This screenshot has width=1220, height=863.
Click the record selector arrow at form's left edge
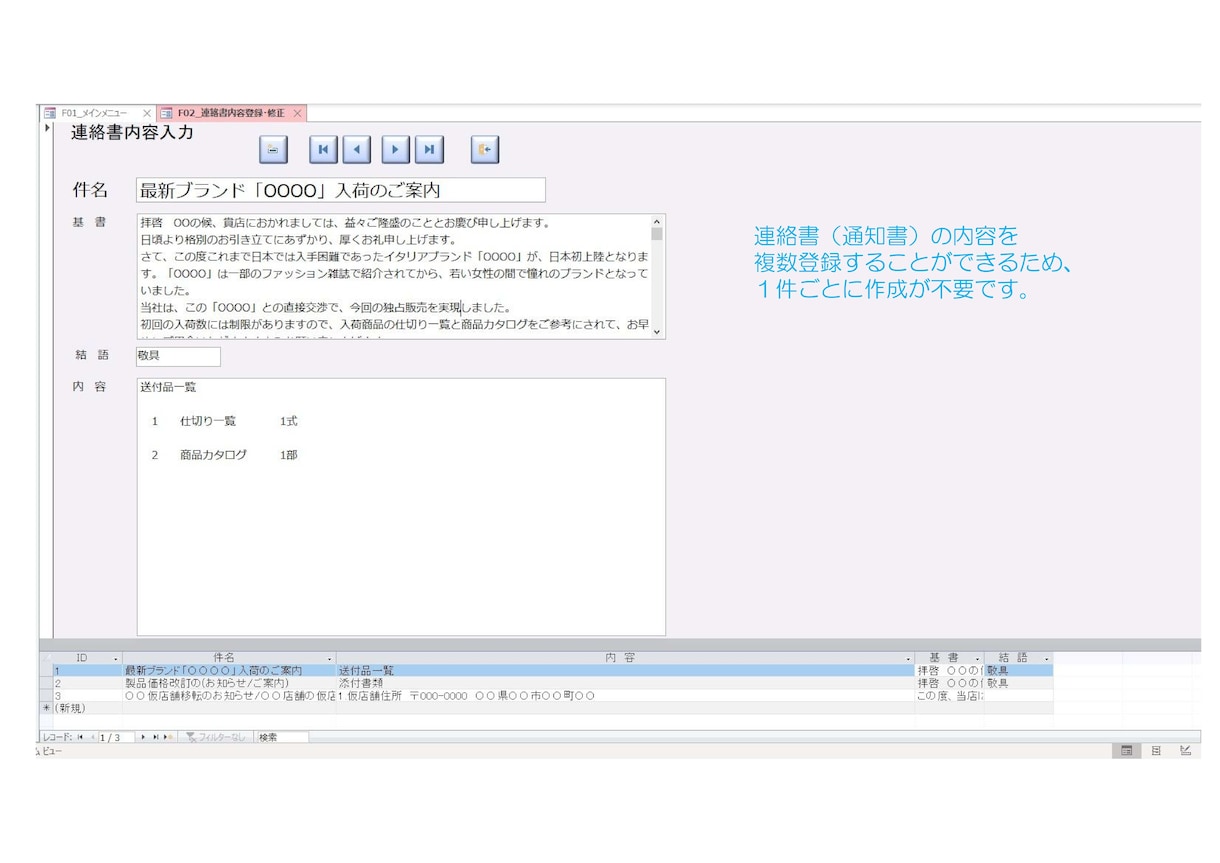coord(47,128)
